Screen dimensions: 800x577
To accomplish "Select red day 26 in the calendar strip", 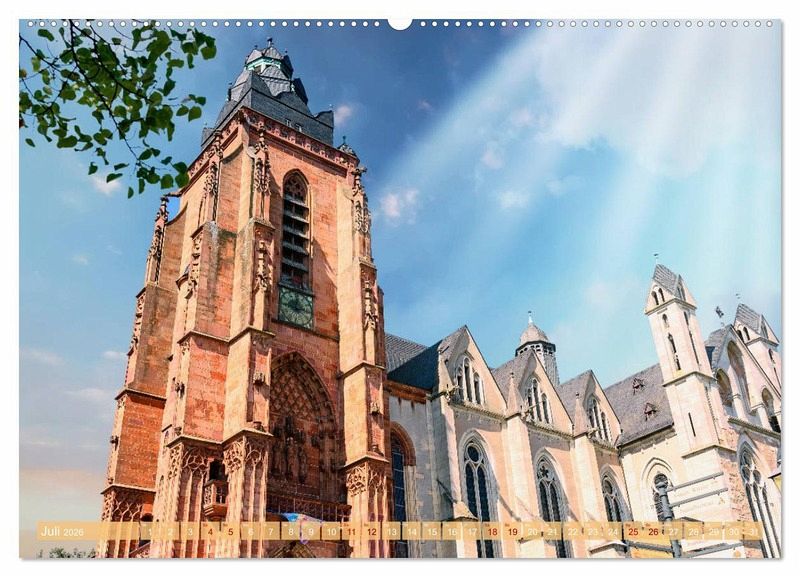I will (654, 531).
